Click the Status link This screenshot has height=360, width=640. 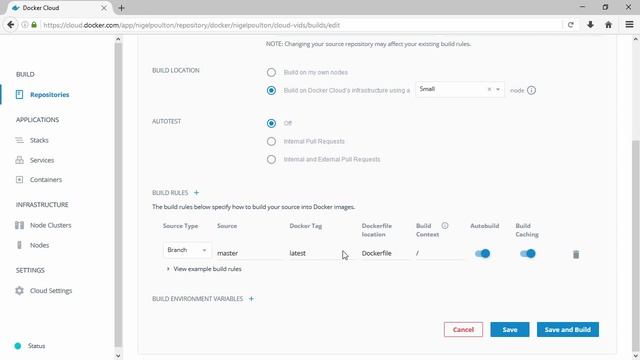[37, 346]
